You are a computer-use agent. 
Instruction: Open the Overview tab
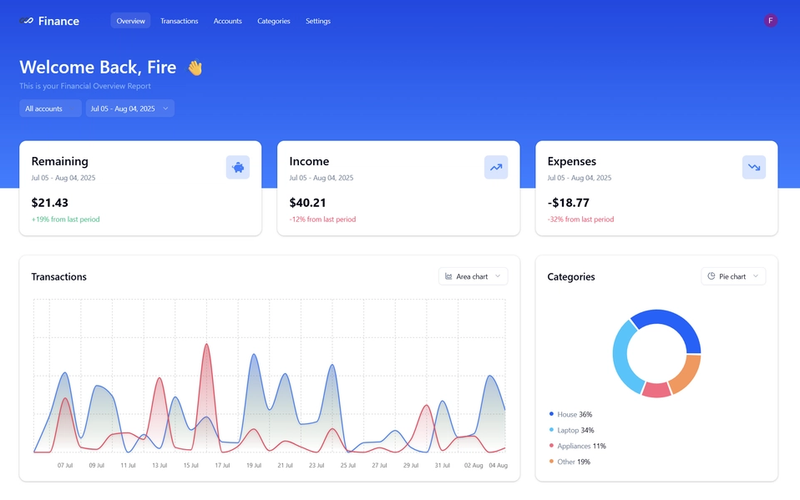click(131, 21)
